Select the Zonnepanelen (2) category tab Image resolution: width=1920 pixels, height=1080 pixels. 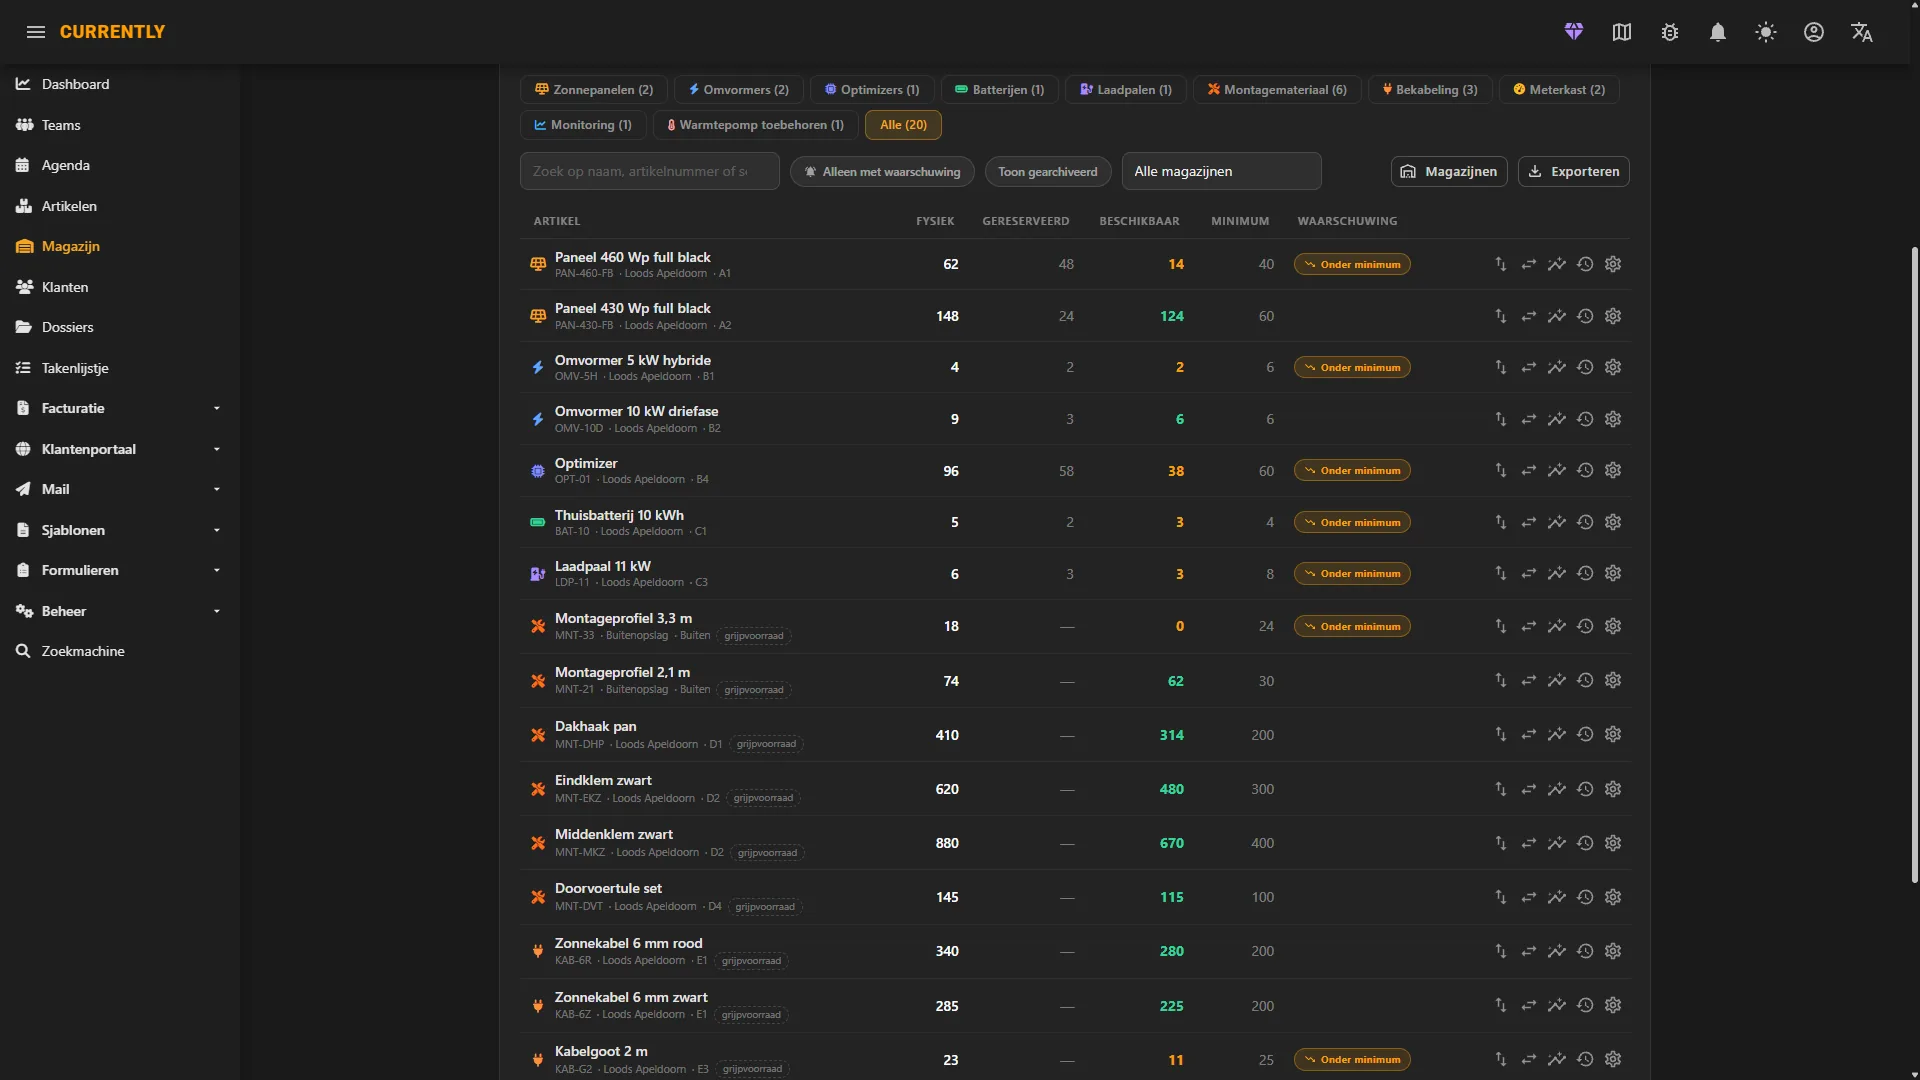click(x=594, y=89)
